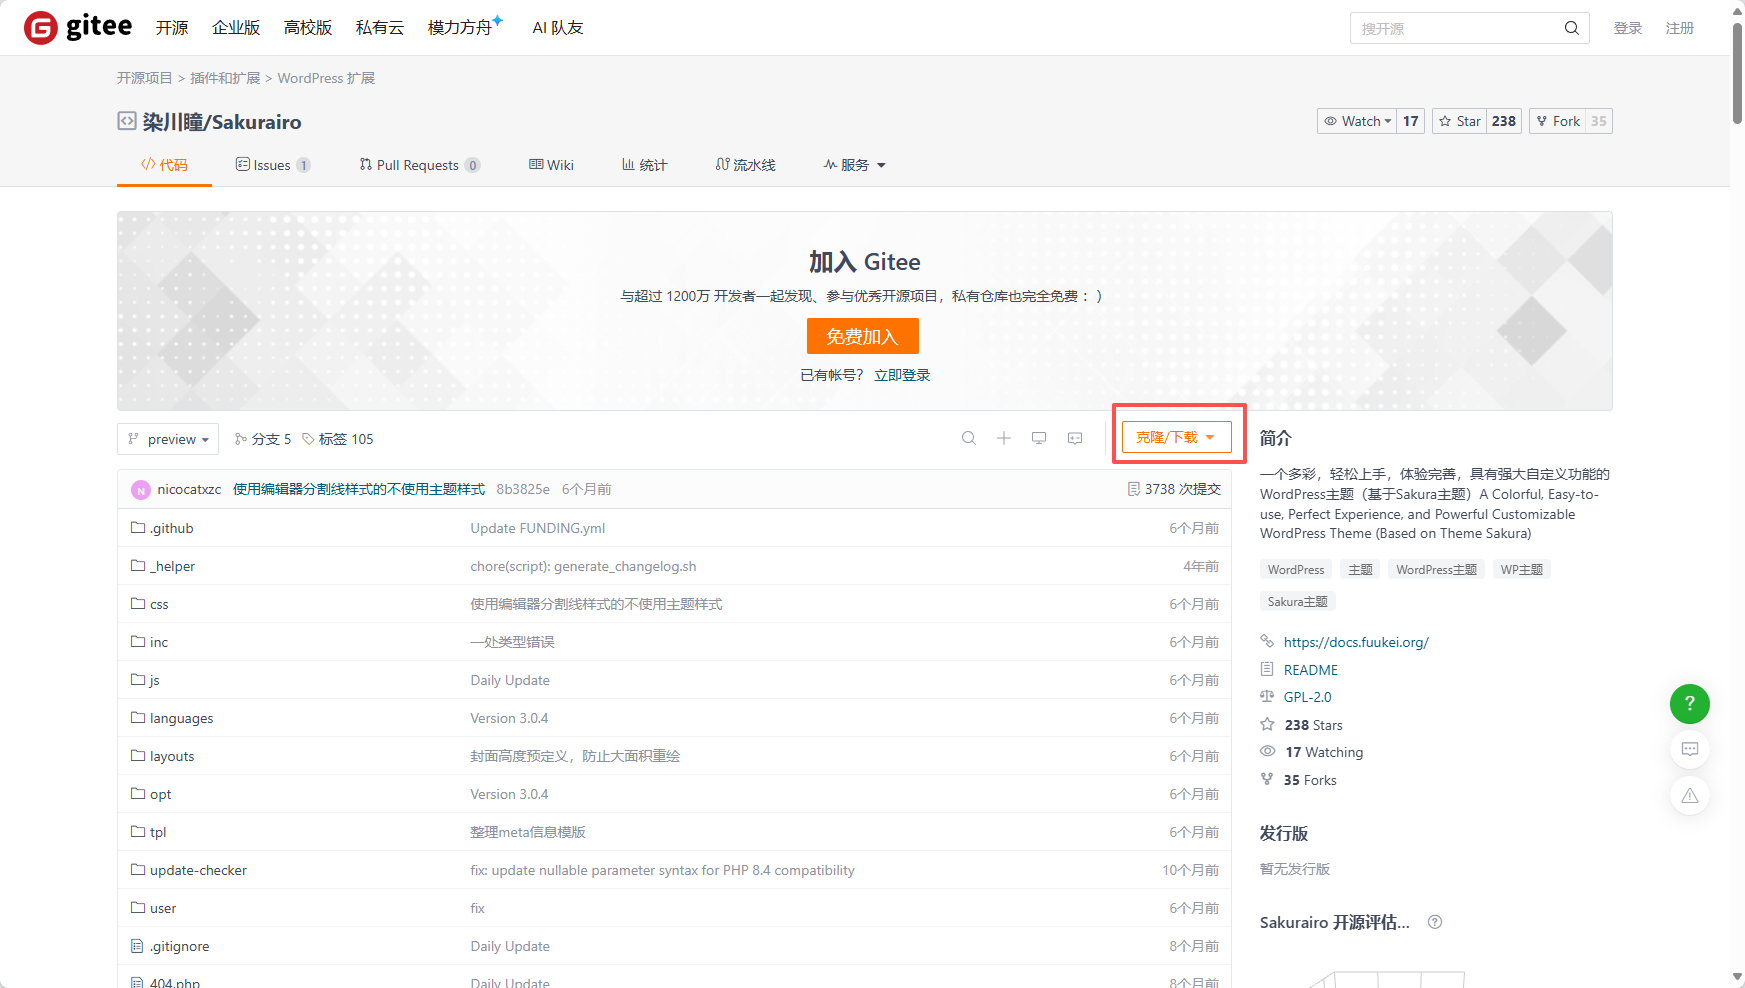Click the star icon beside 238 Stars
The height and width of the screenshot is (988, 1745).
(x=1267, y=724)
